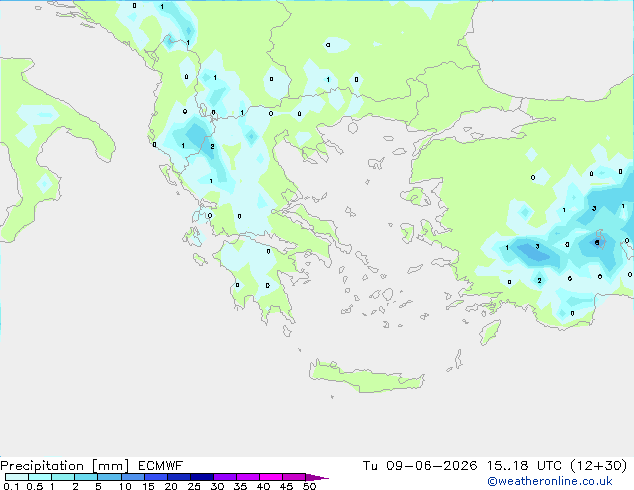Click the '35' legend scale label

tap(240, 486)
